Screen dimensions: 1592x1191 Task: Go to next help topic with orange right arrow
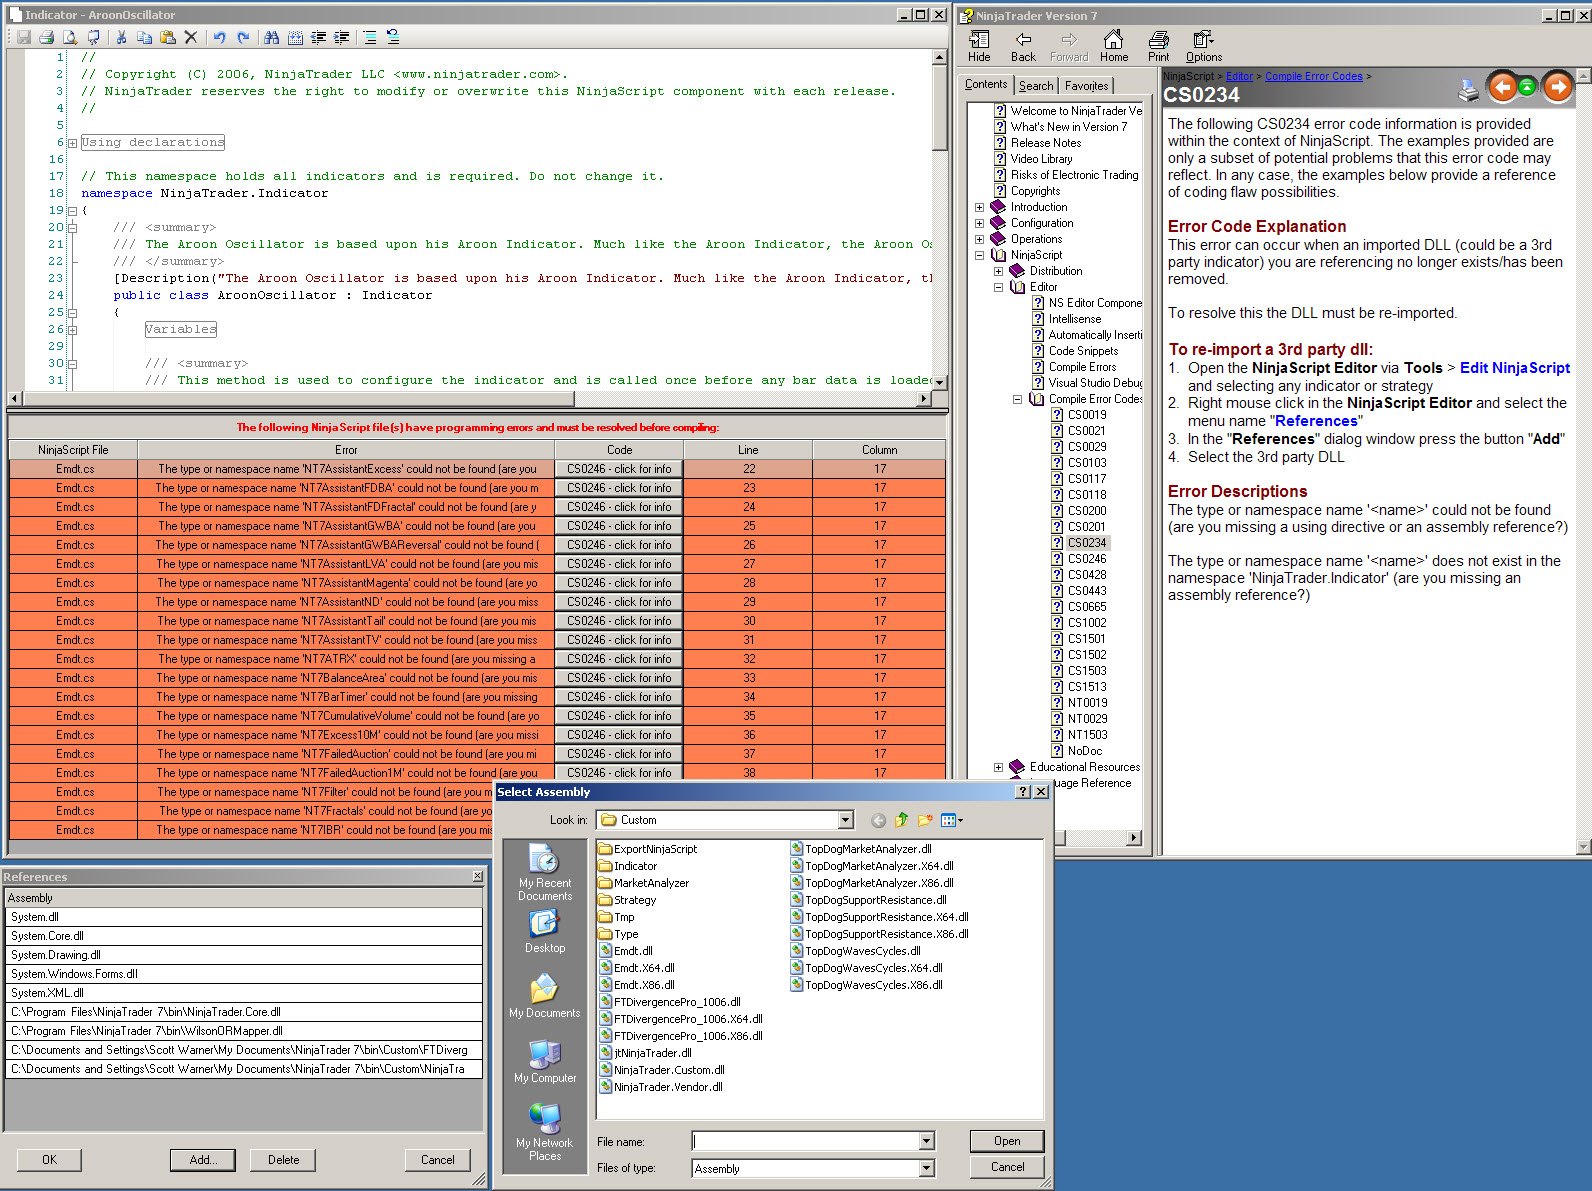(1557, 88)
